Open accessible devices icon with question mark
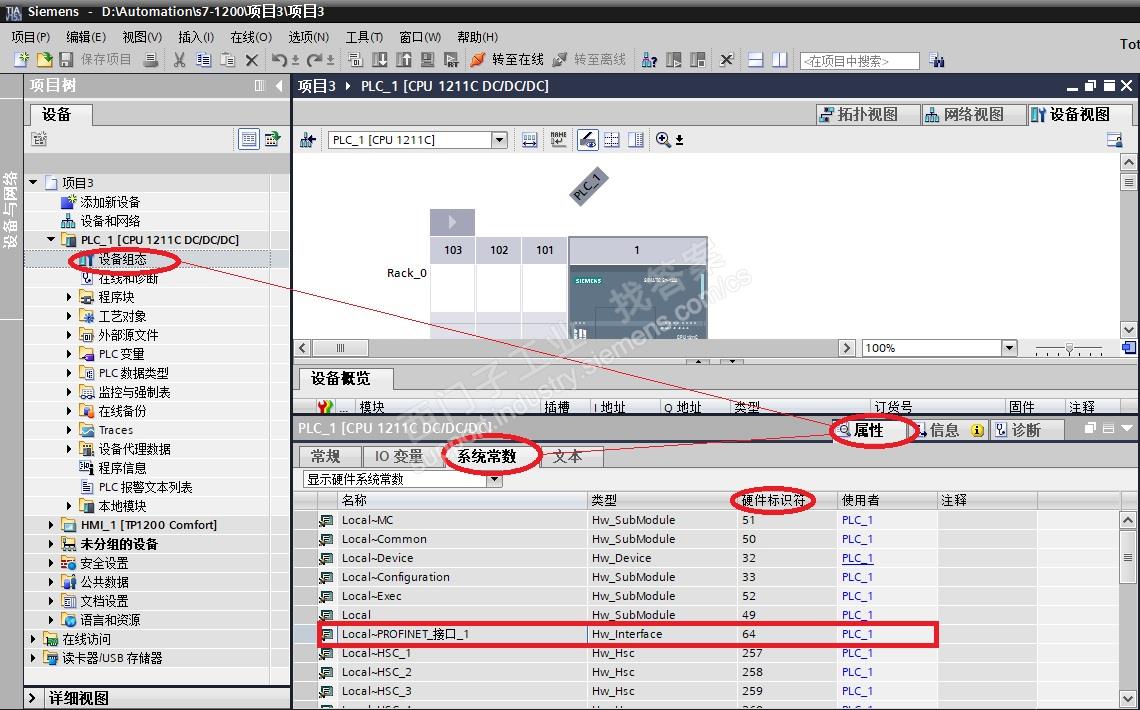 tap(649, 60)
